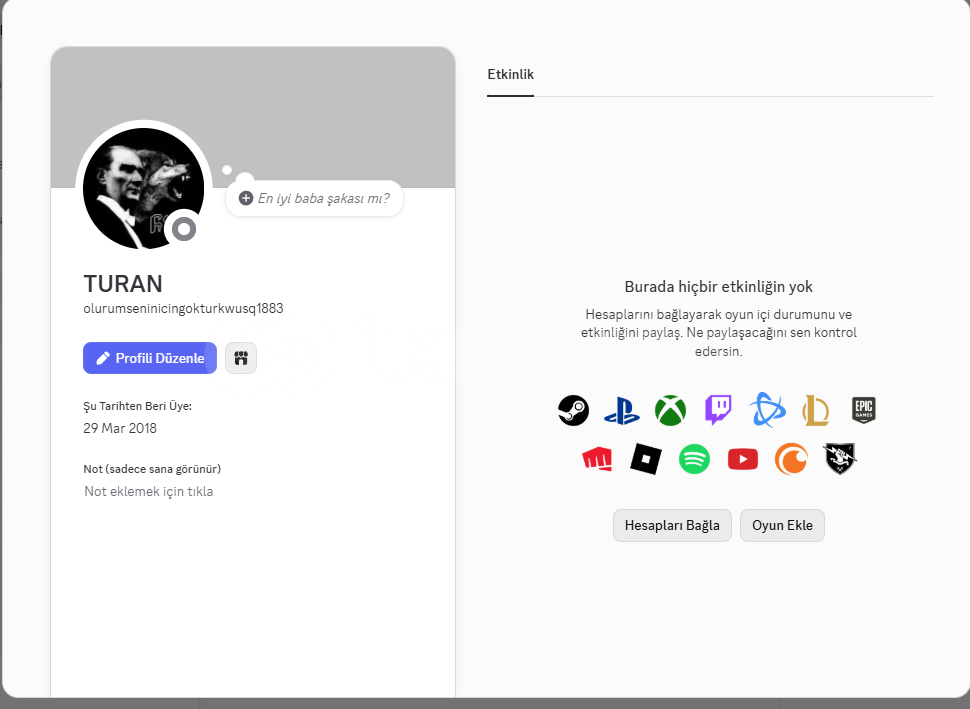The width and height of the screenshot is (970, 709).
Task: Click the Spotify connection icon
Action: tap(694, 459)
